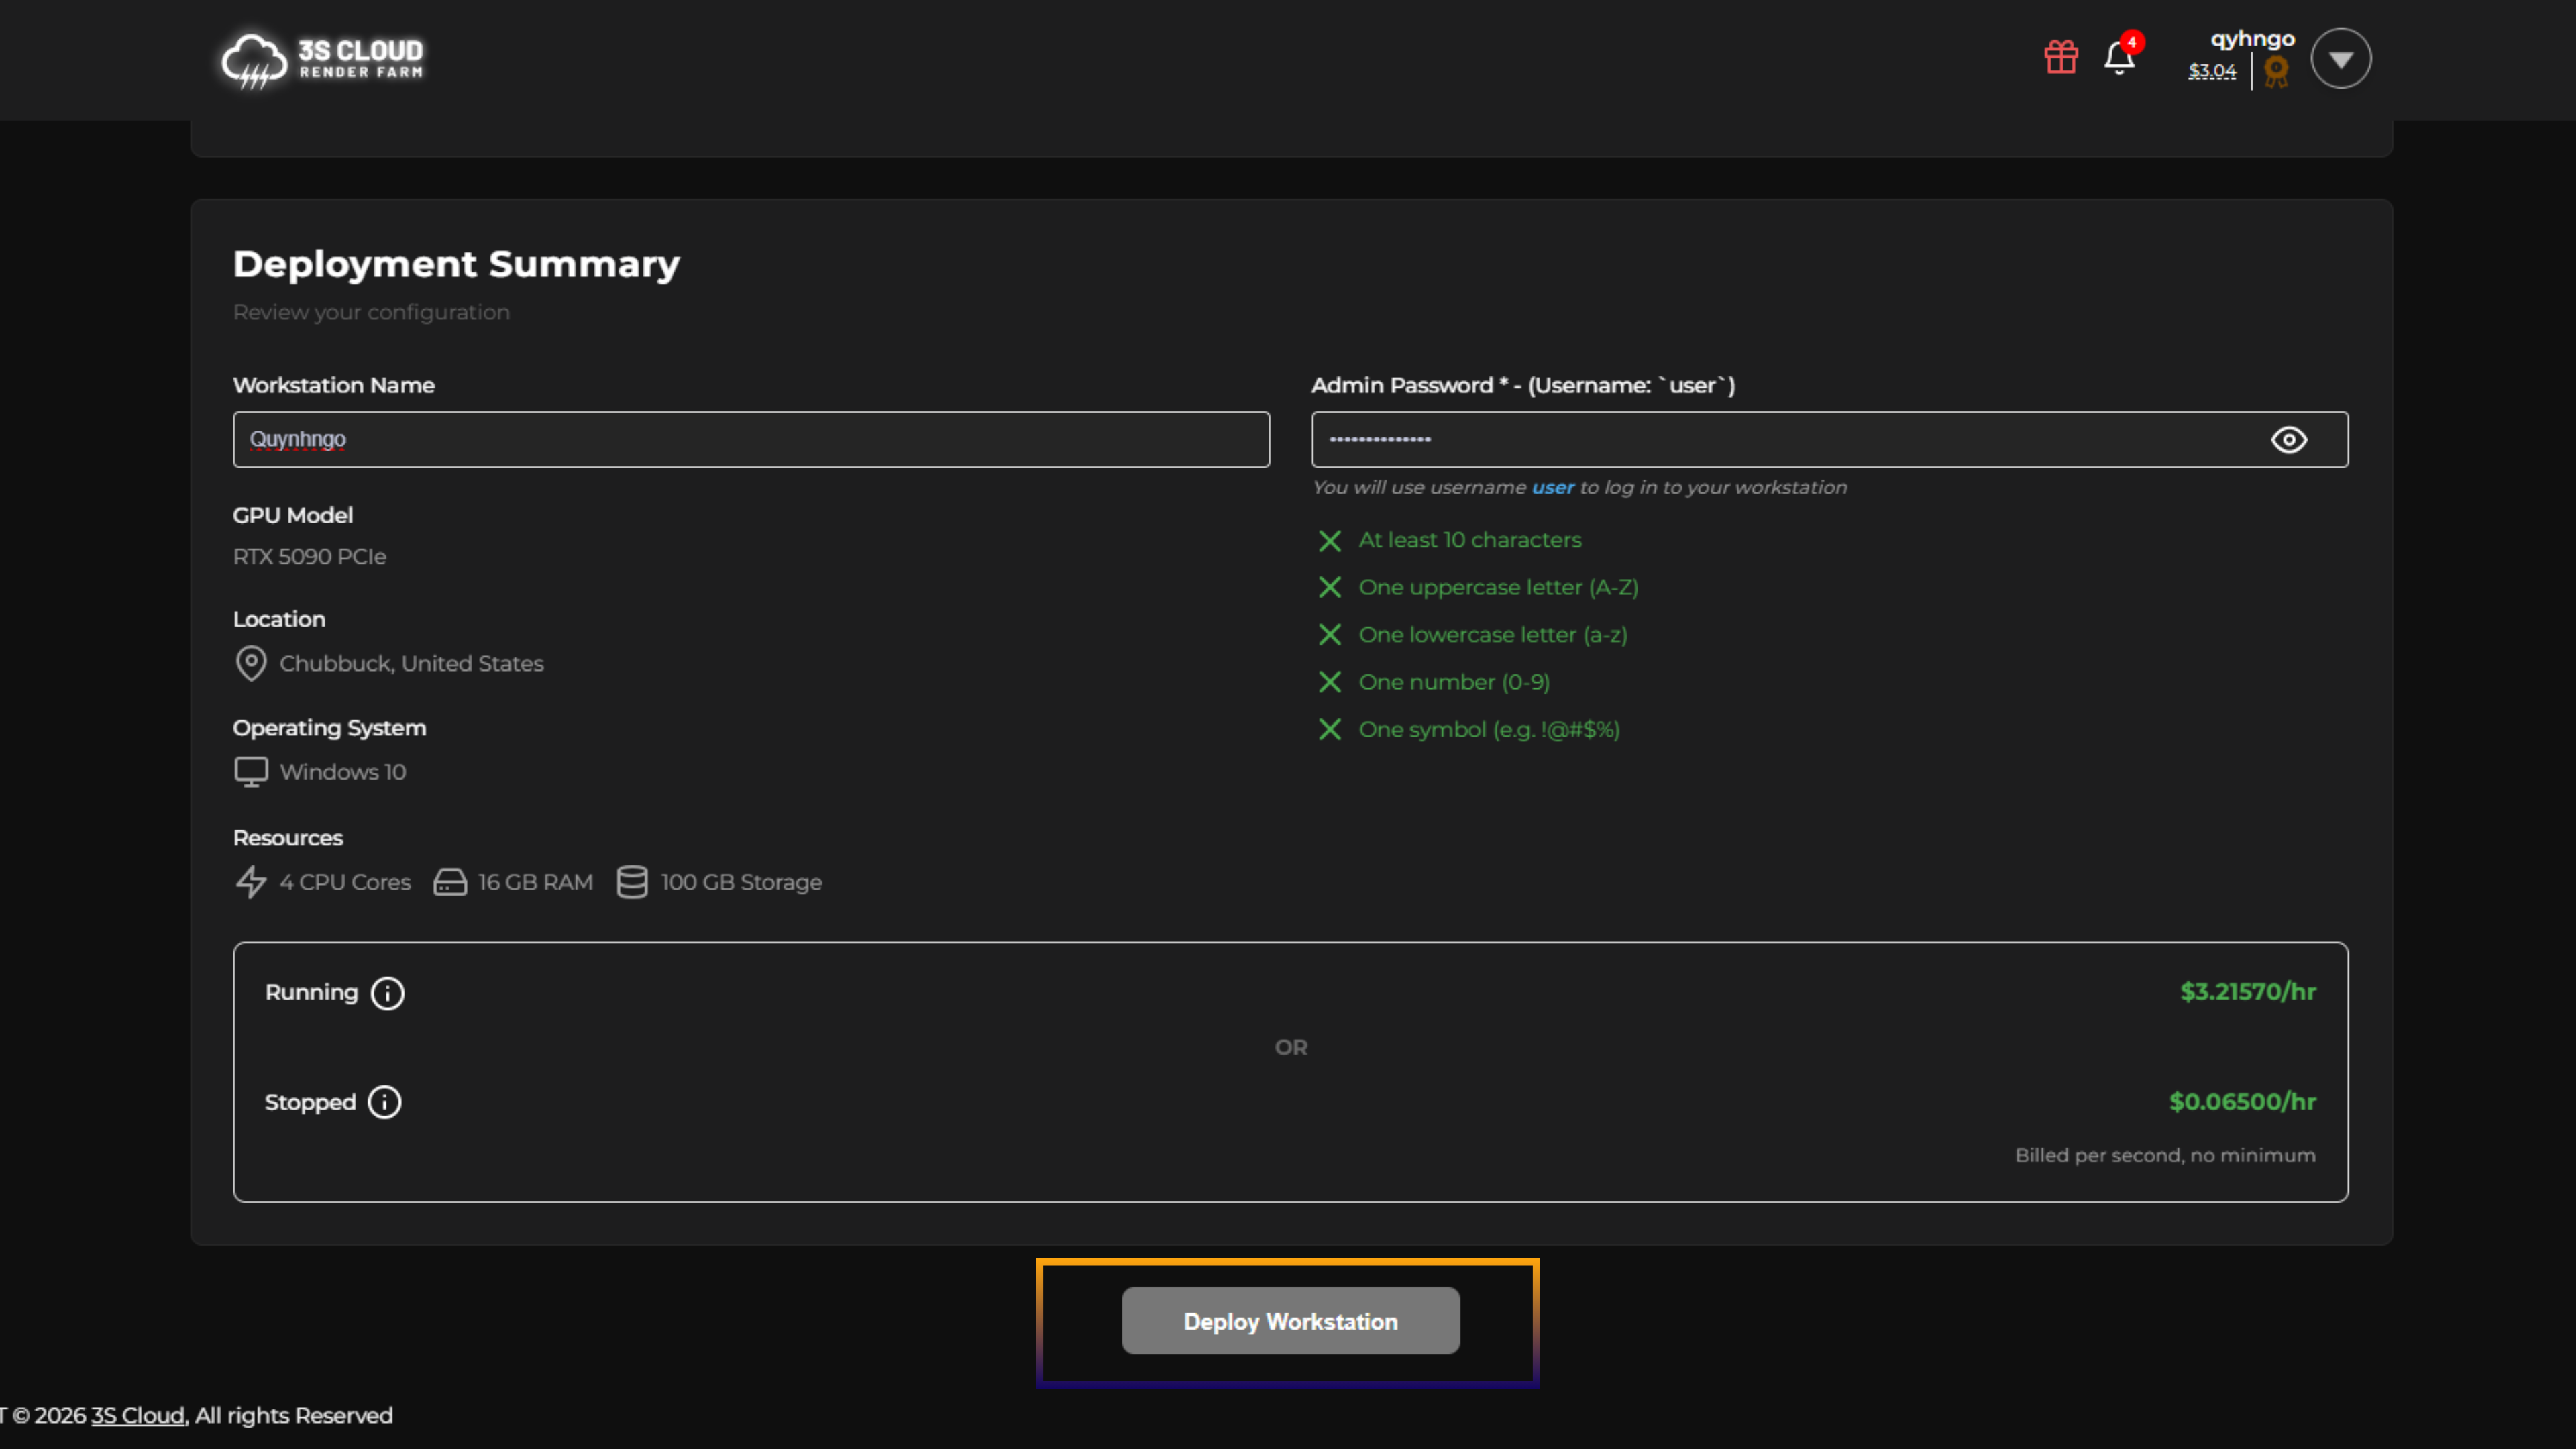Click the $3.04 account balance
The image size is (2576, 1449).
pos(2211,72)
